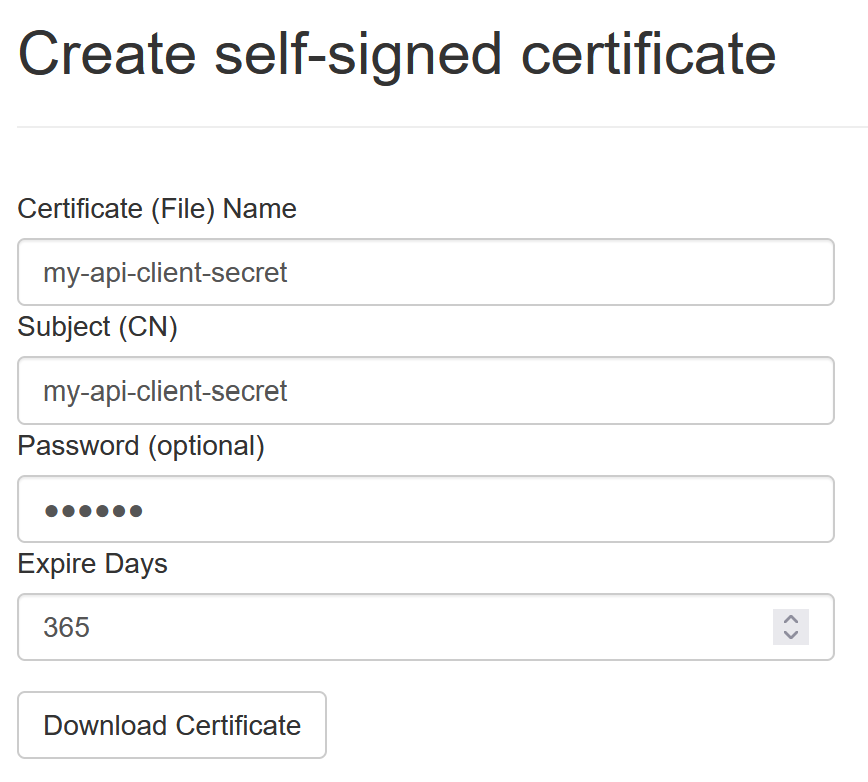The height and width of the screenshot is (782, 868).
Task: Decrease Expire Days with the down arrow
Action: 791,635
